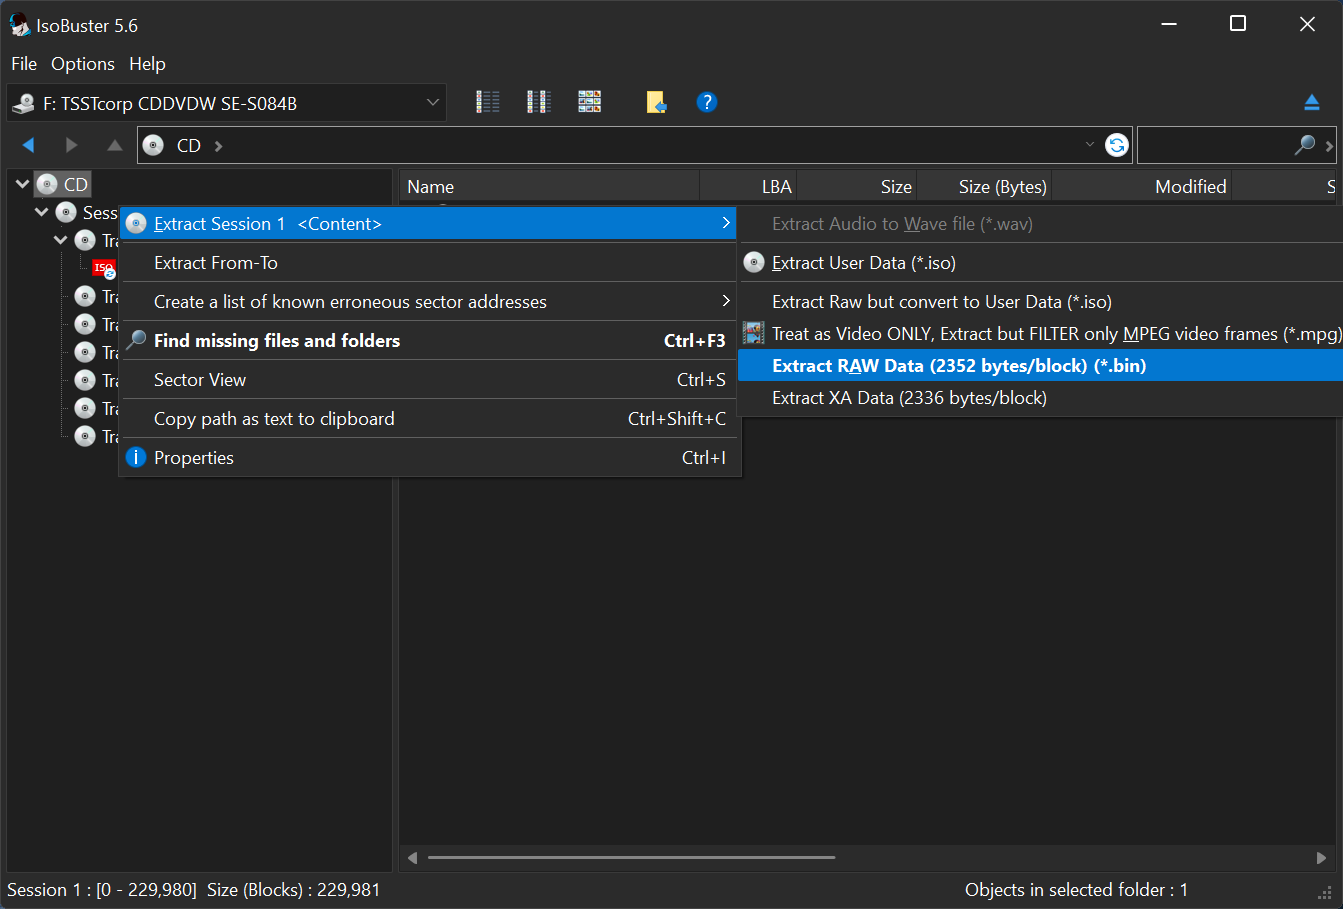
Task: Sort by the LBA column header
Action: [775, 185]
